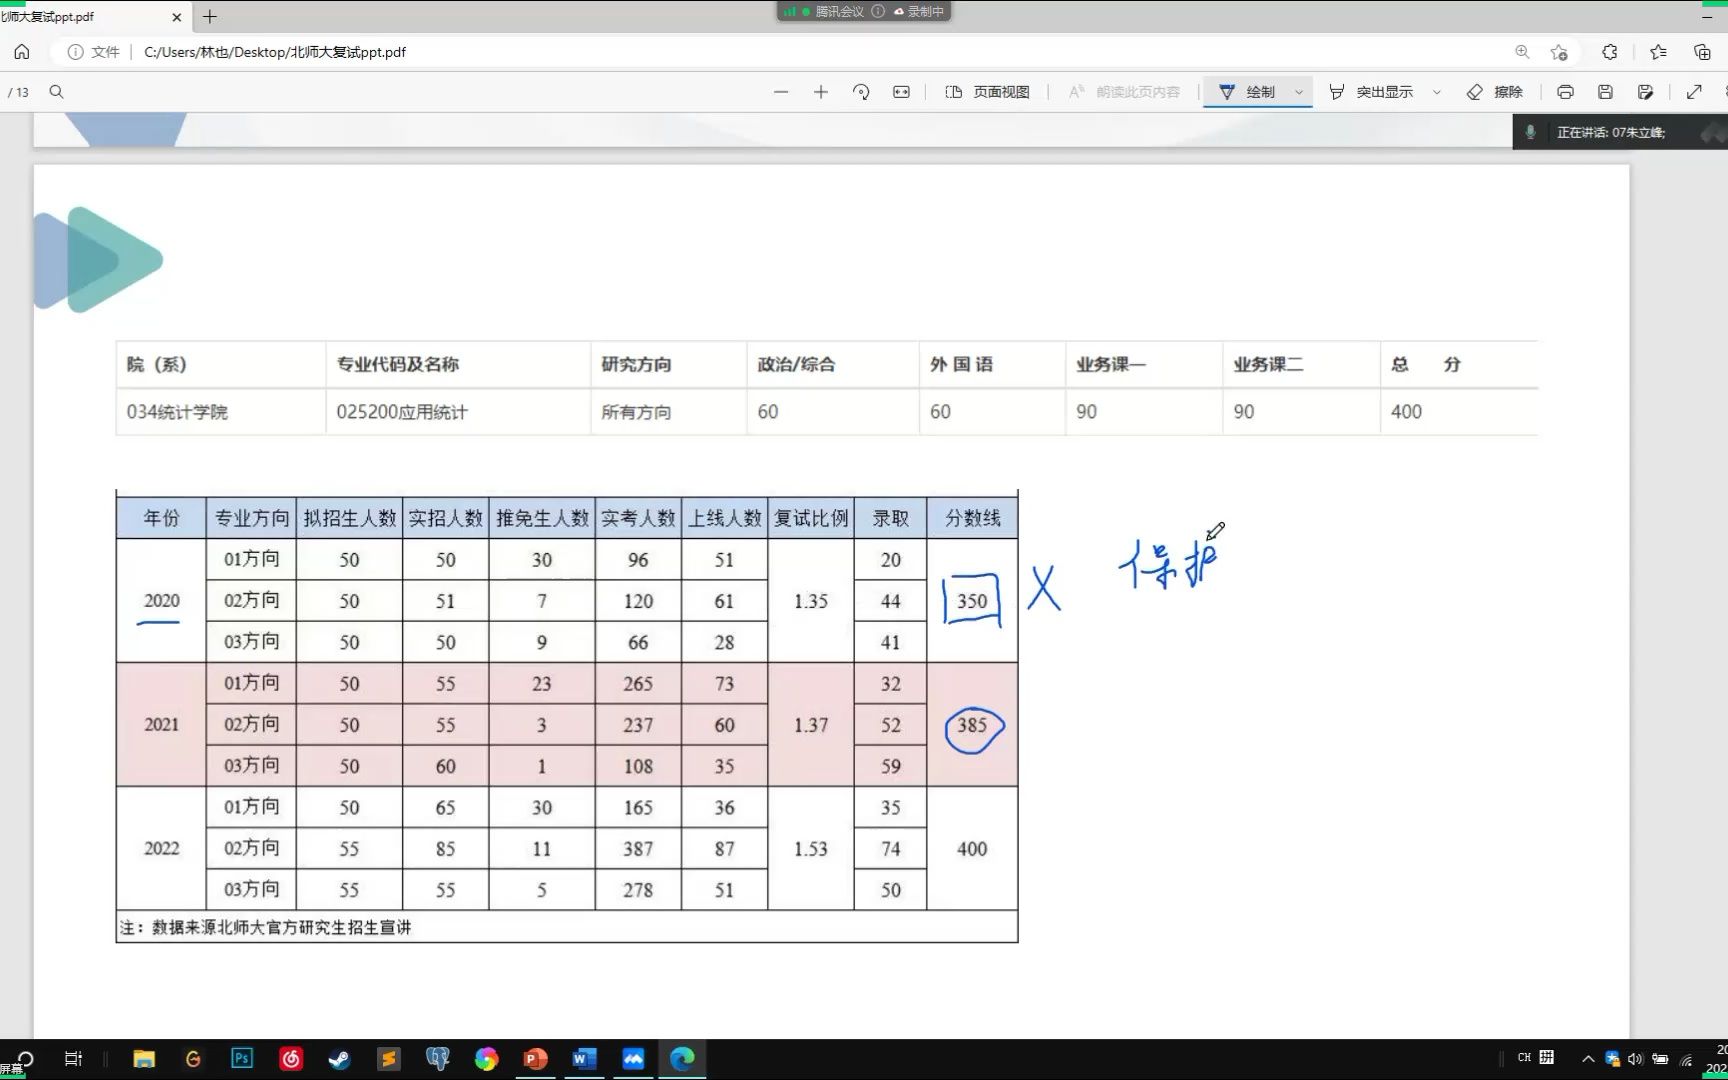The height and width of the screenshot is (1080, 1728).
Task: Open browser Extensions puzzle icon
Action: click(x=1609, y=52)
